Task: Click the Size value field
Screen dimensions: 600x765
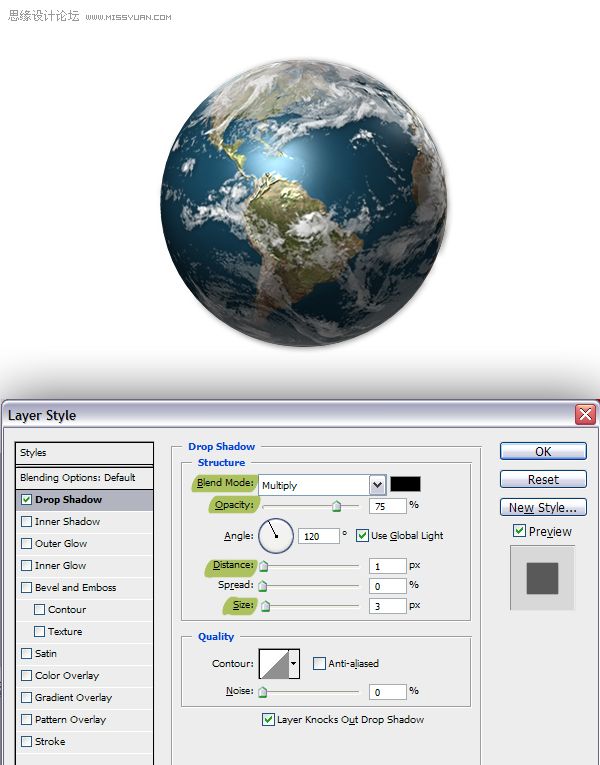Action: coord(387,606)
